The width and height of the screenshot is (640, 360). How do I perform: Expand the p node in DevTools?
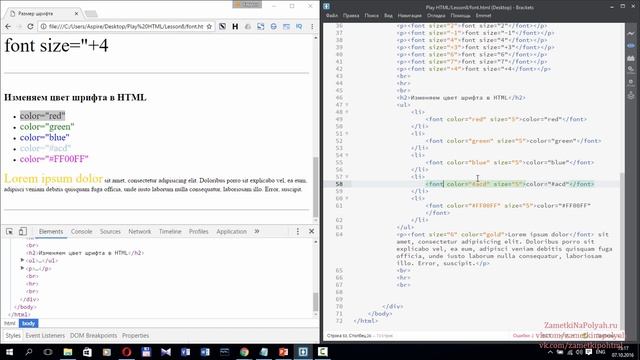(22, 268)
